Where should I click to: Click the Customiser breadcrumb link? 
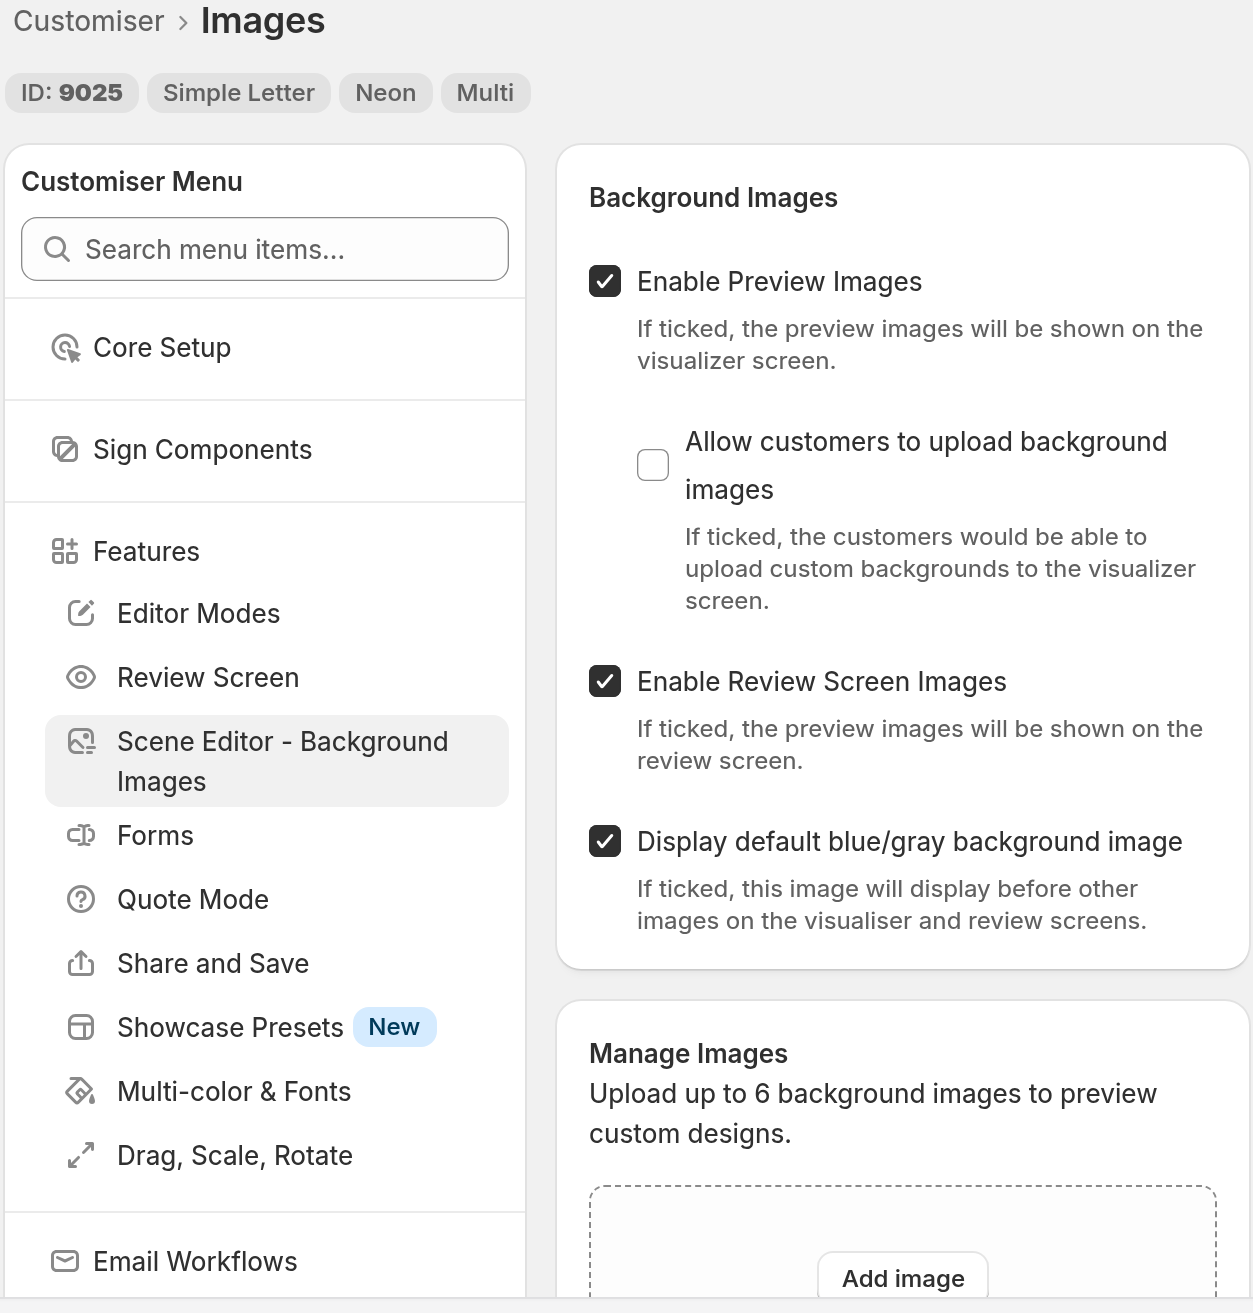click(x=88, y=21)
